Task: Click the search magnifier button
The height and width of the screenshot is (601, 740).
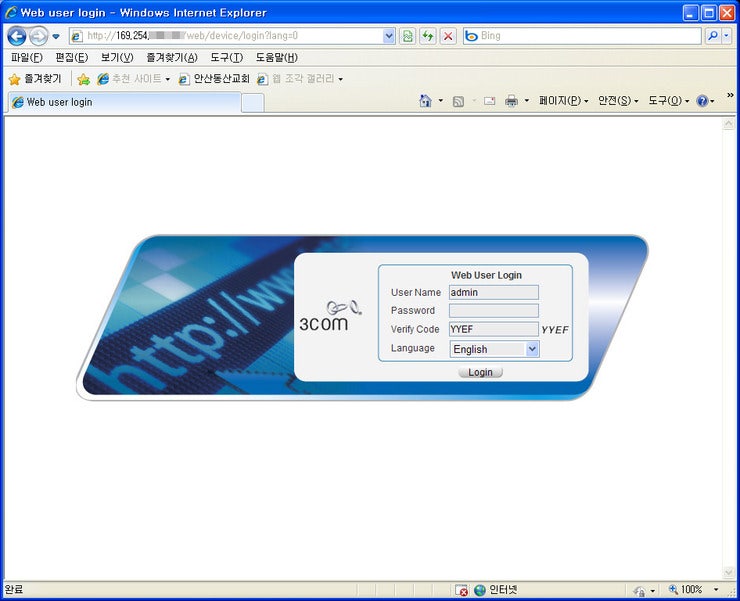Action: [713, 36]
